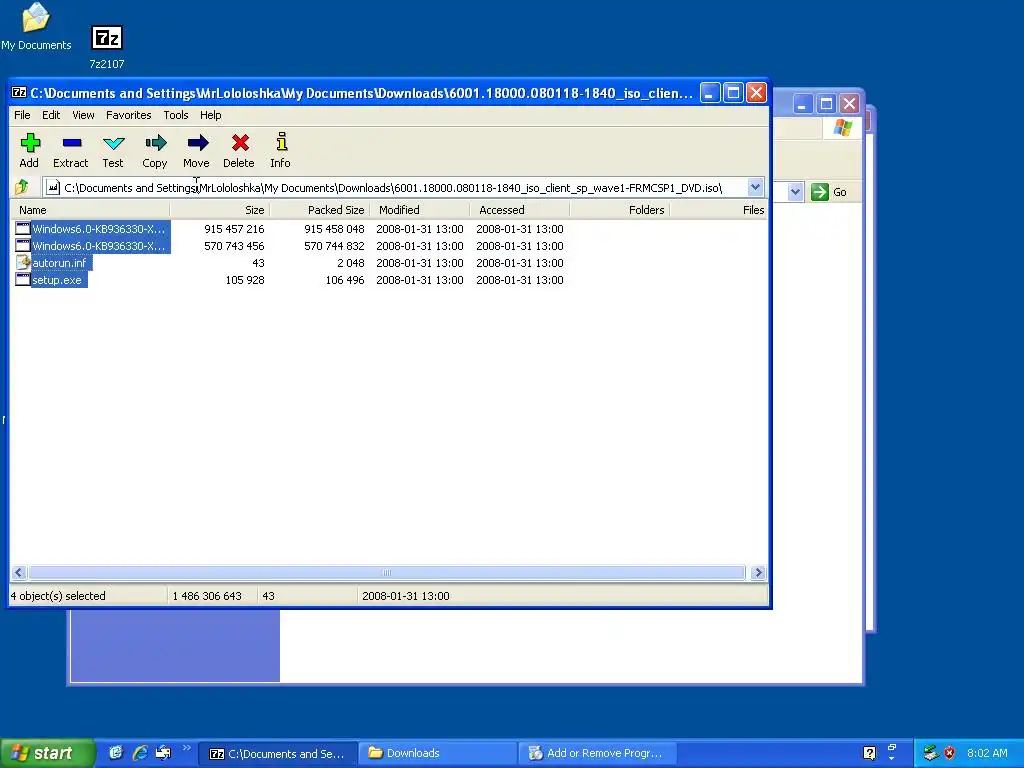Image resolution: width=1024 pixels, height=768 pixels.
Task: Click the Add toolbar icon
Action: pos(29,143)
